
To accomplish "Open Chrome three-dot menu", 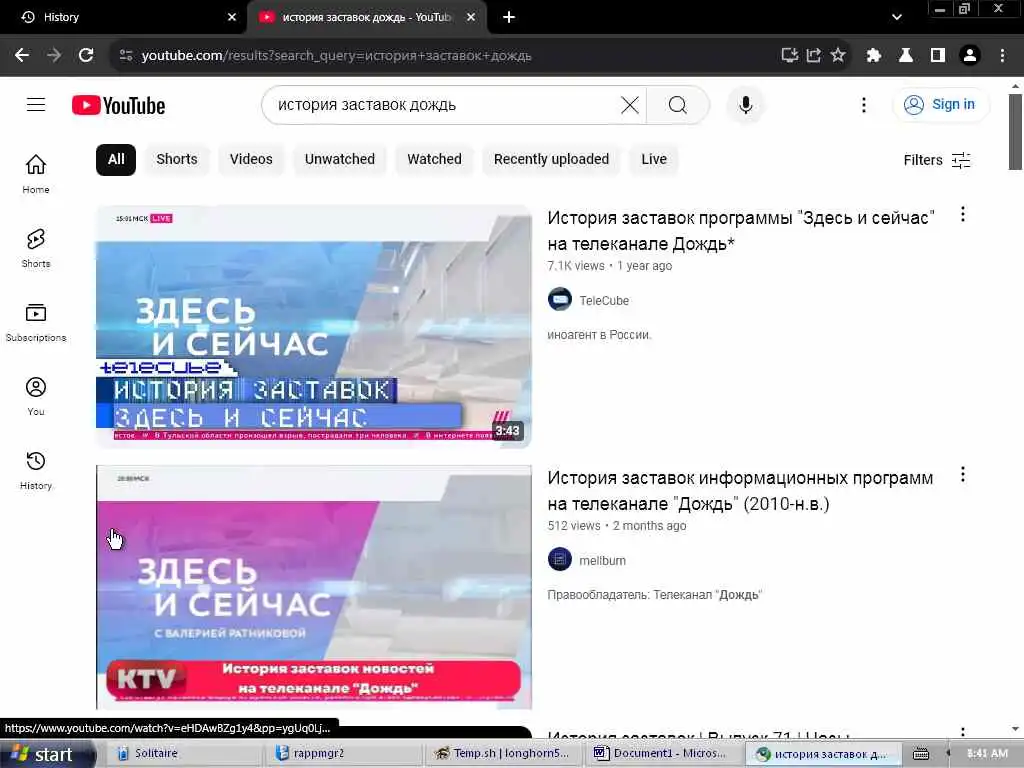I will pos(1002,56).
